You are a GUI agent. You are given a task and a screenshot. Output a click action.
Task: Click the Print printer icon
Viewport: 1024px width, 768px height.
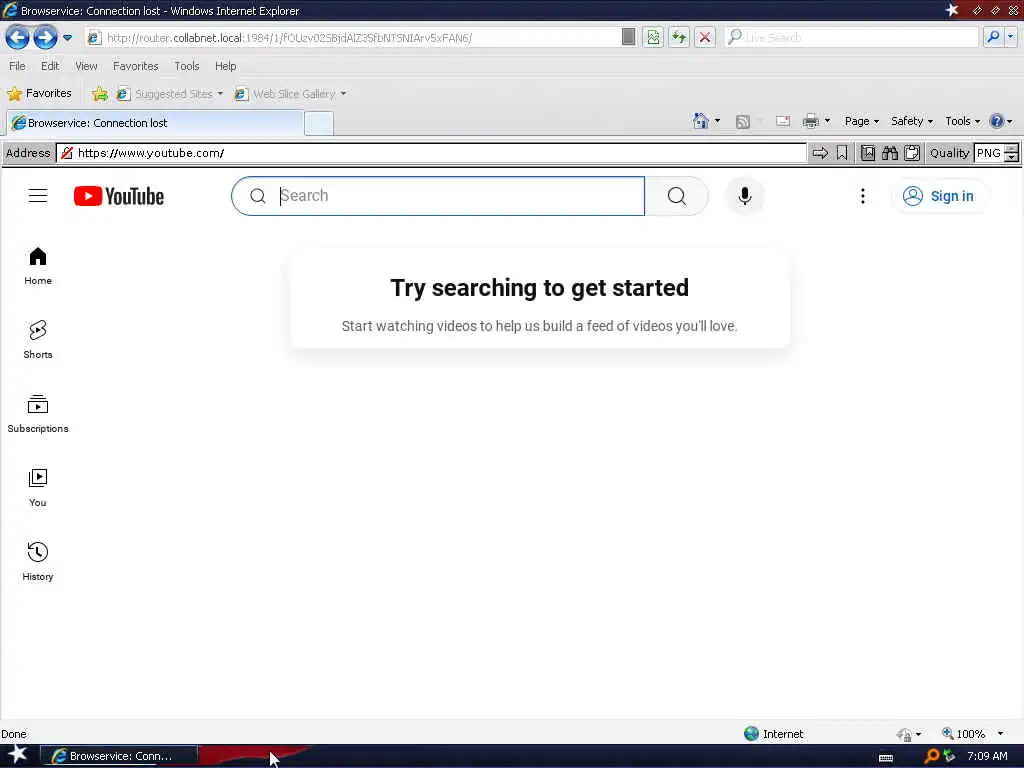click(x=810, y=121)
